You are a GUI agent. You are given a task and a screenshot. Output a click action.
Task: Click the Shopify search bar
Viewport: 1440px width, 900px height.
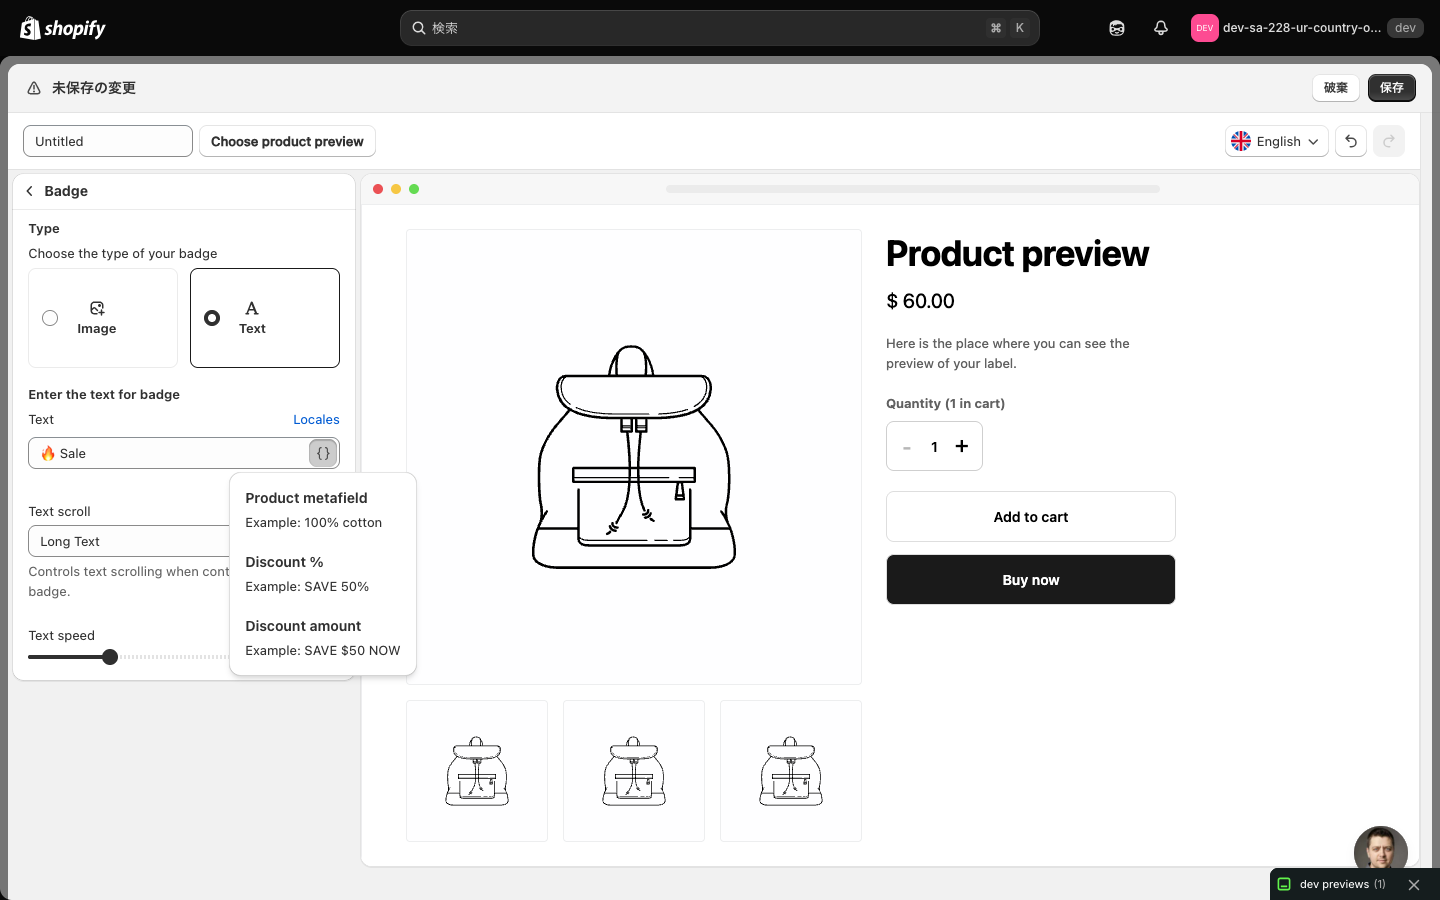pyautogui.click(x=720, y=28)
